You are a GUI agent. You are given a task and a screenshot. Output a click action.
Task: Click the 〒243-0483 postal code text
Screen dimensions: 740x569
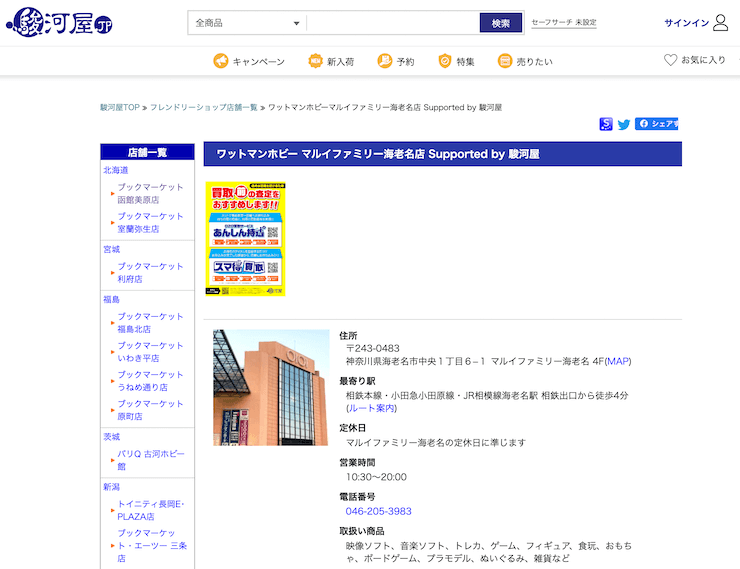373,348
